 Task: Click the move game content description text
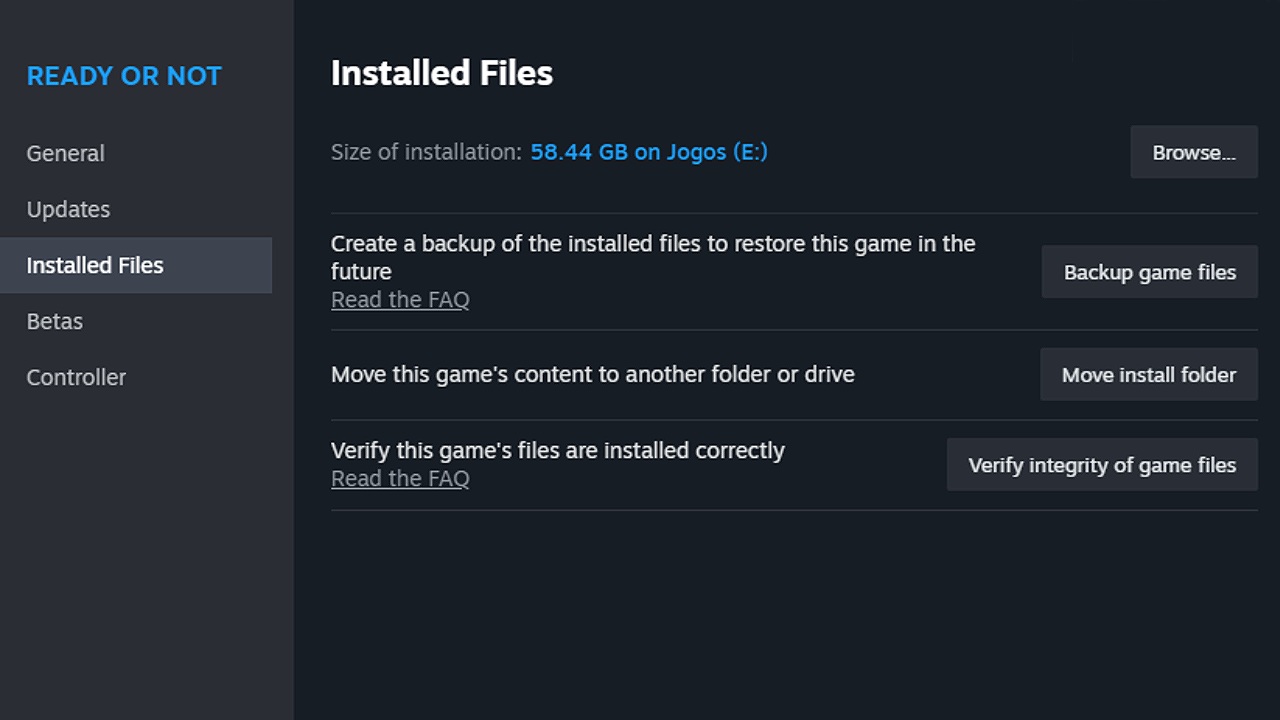pyautogui.click(x=592, y=374)
